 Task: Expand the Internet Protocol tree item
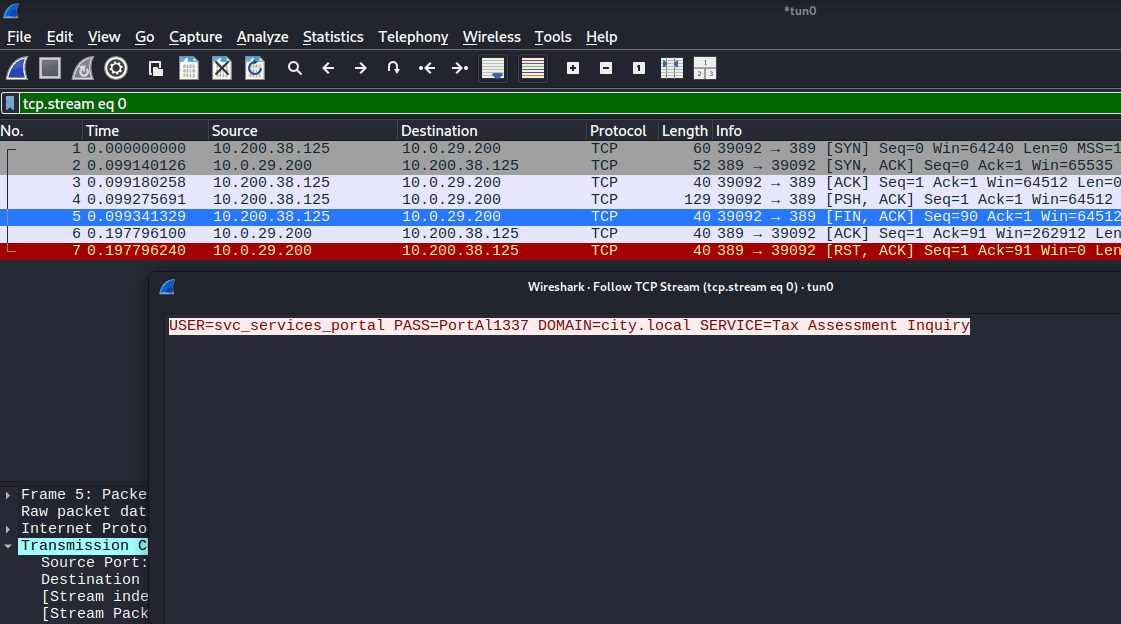click(x=9, y=529)
